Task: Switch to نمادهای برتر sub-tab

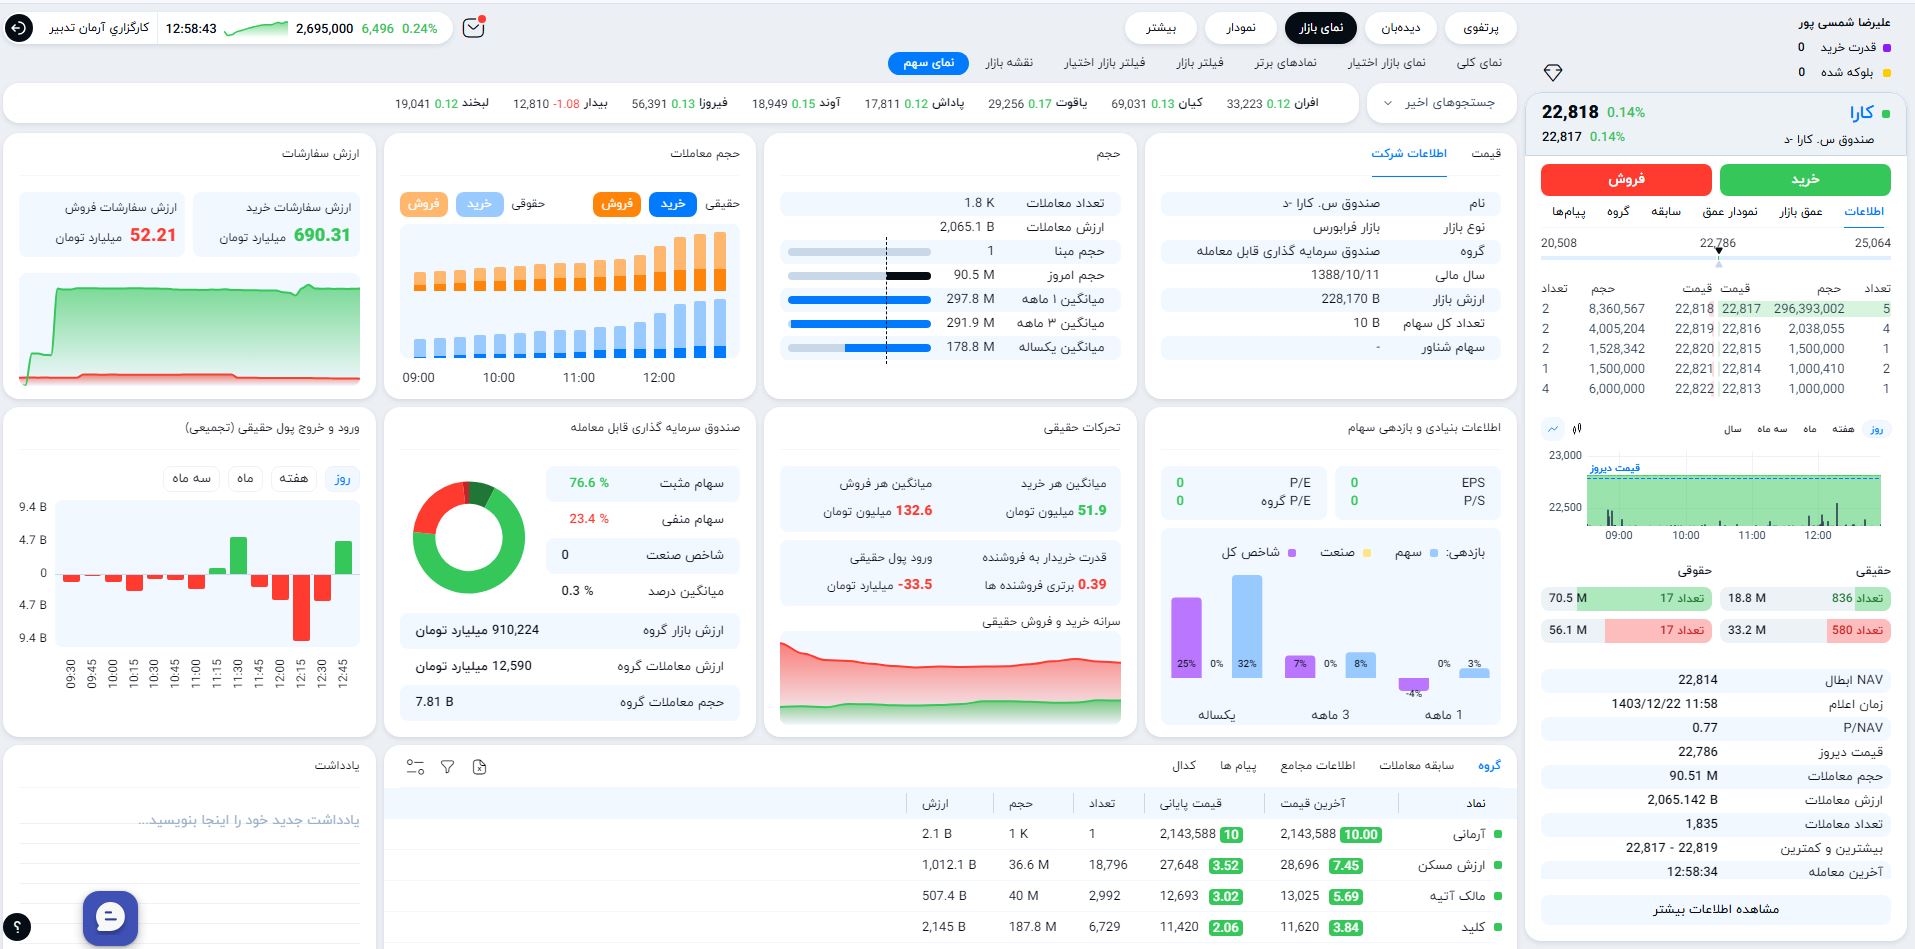Action: point(1286,63)
